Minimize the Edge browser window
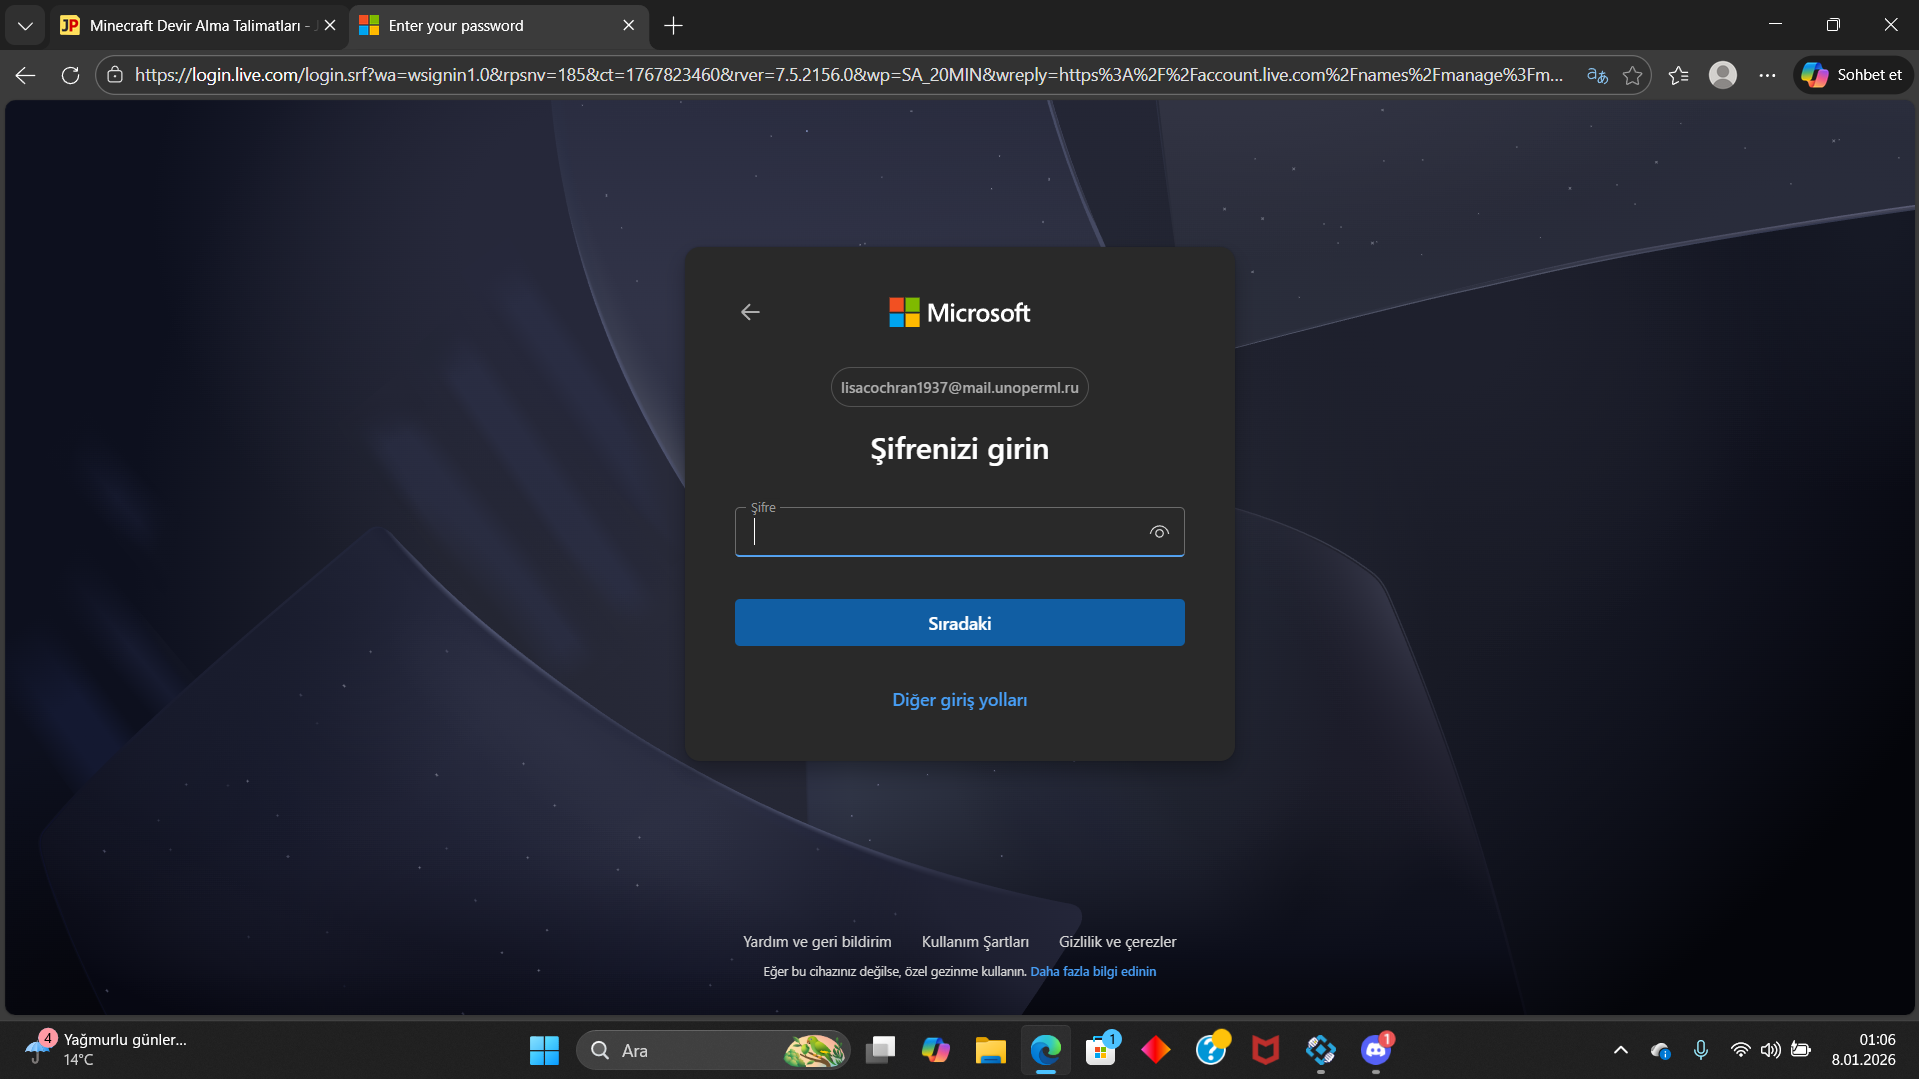This screenshot has height=1079, width=1919. (1776, 25)
